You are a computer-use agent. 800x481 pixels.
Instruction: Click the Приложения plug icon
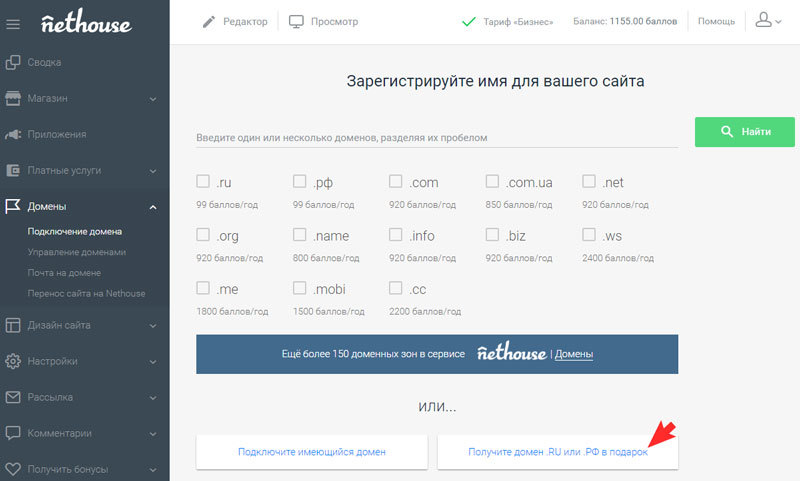13,135
